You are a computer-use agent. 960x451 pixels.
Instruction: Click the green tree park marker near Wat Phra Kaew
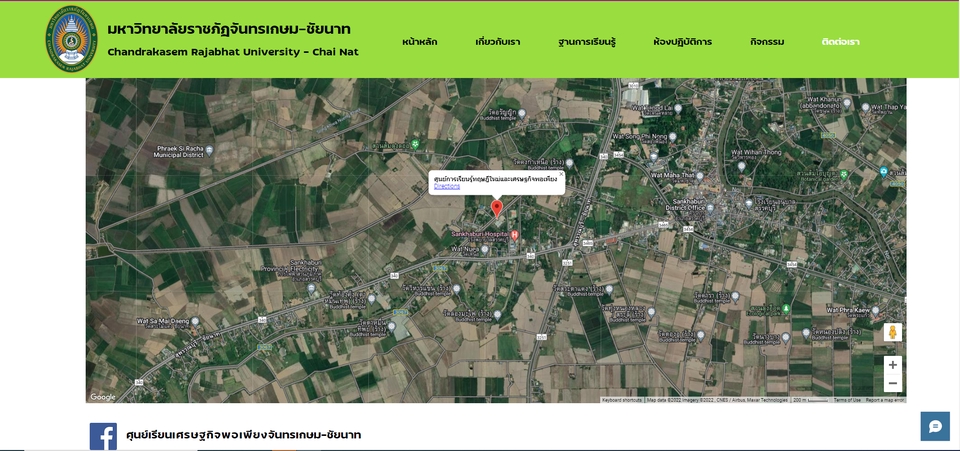tap(786, 308)
